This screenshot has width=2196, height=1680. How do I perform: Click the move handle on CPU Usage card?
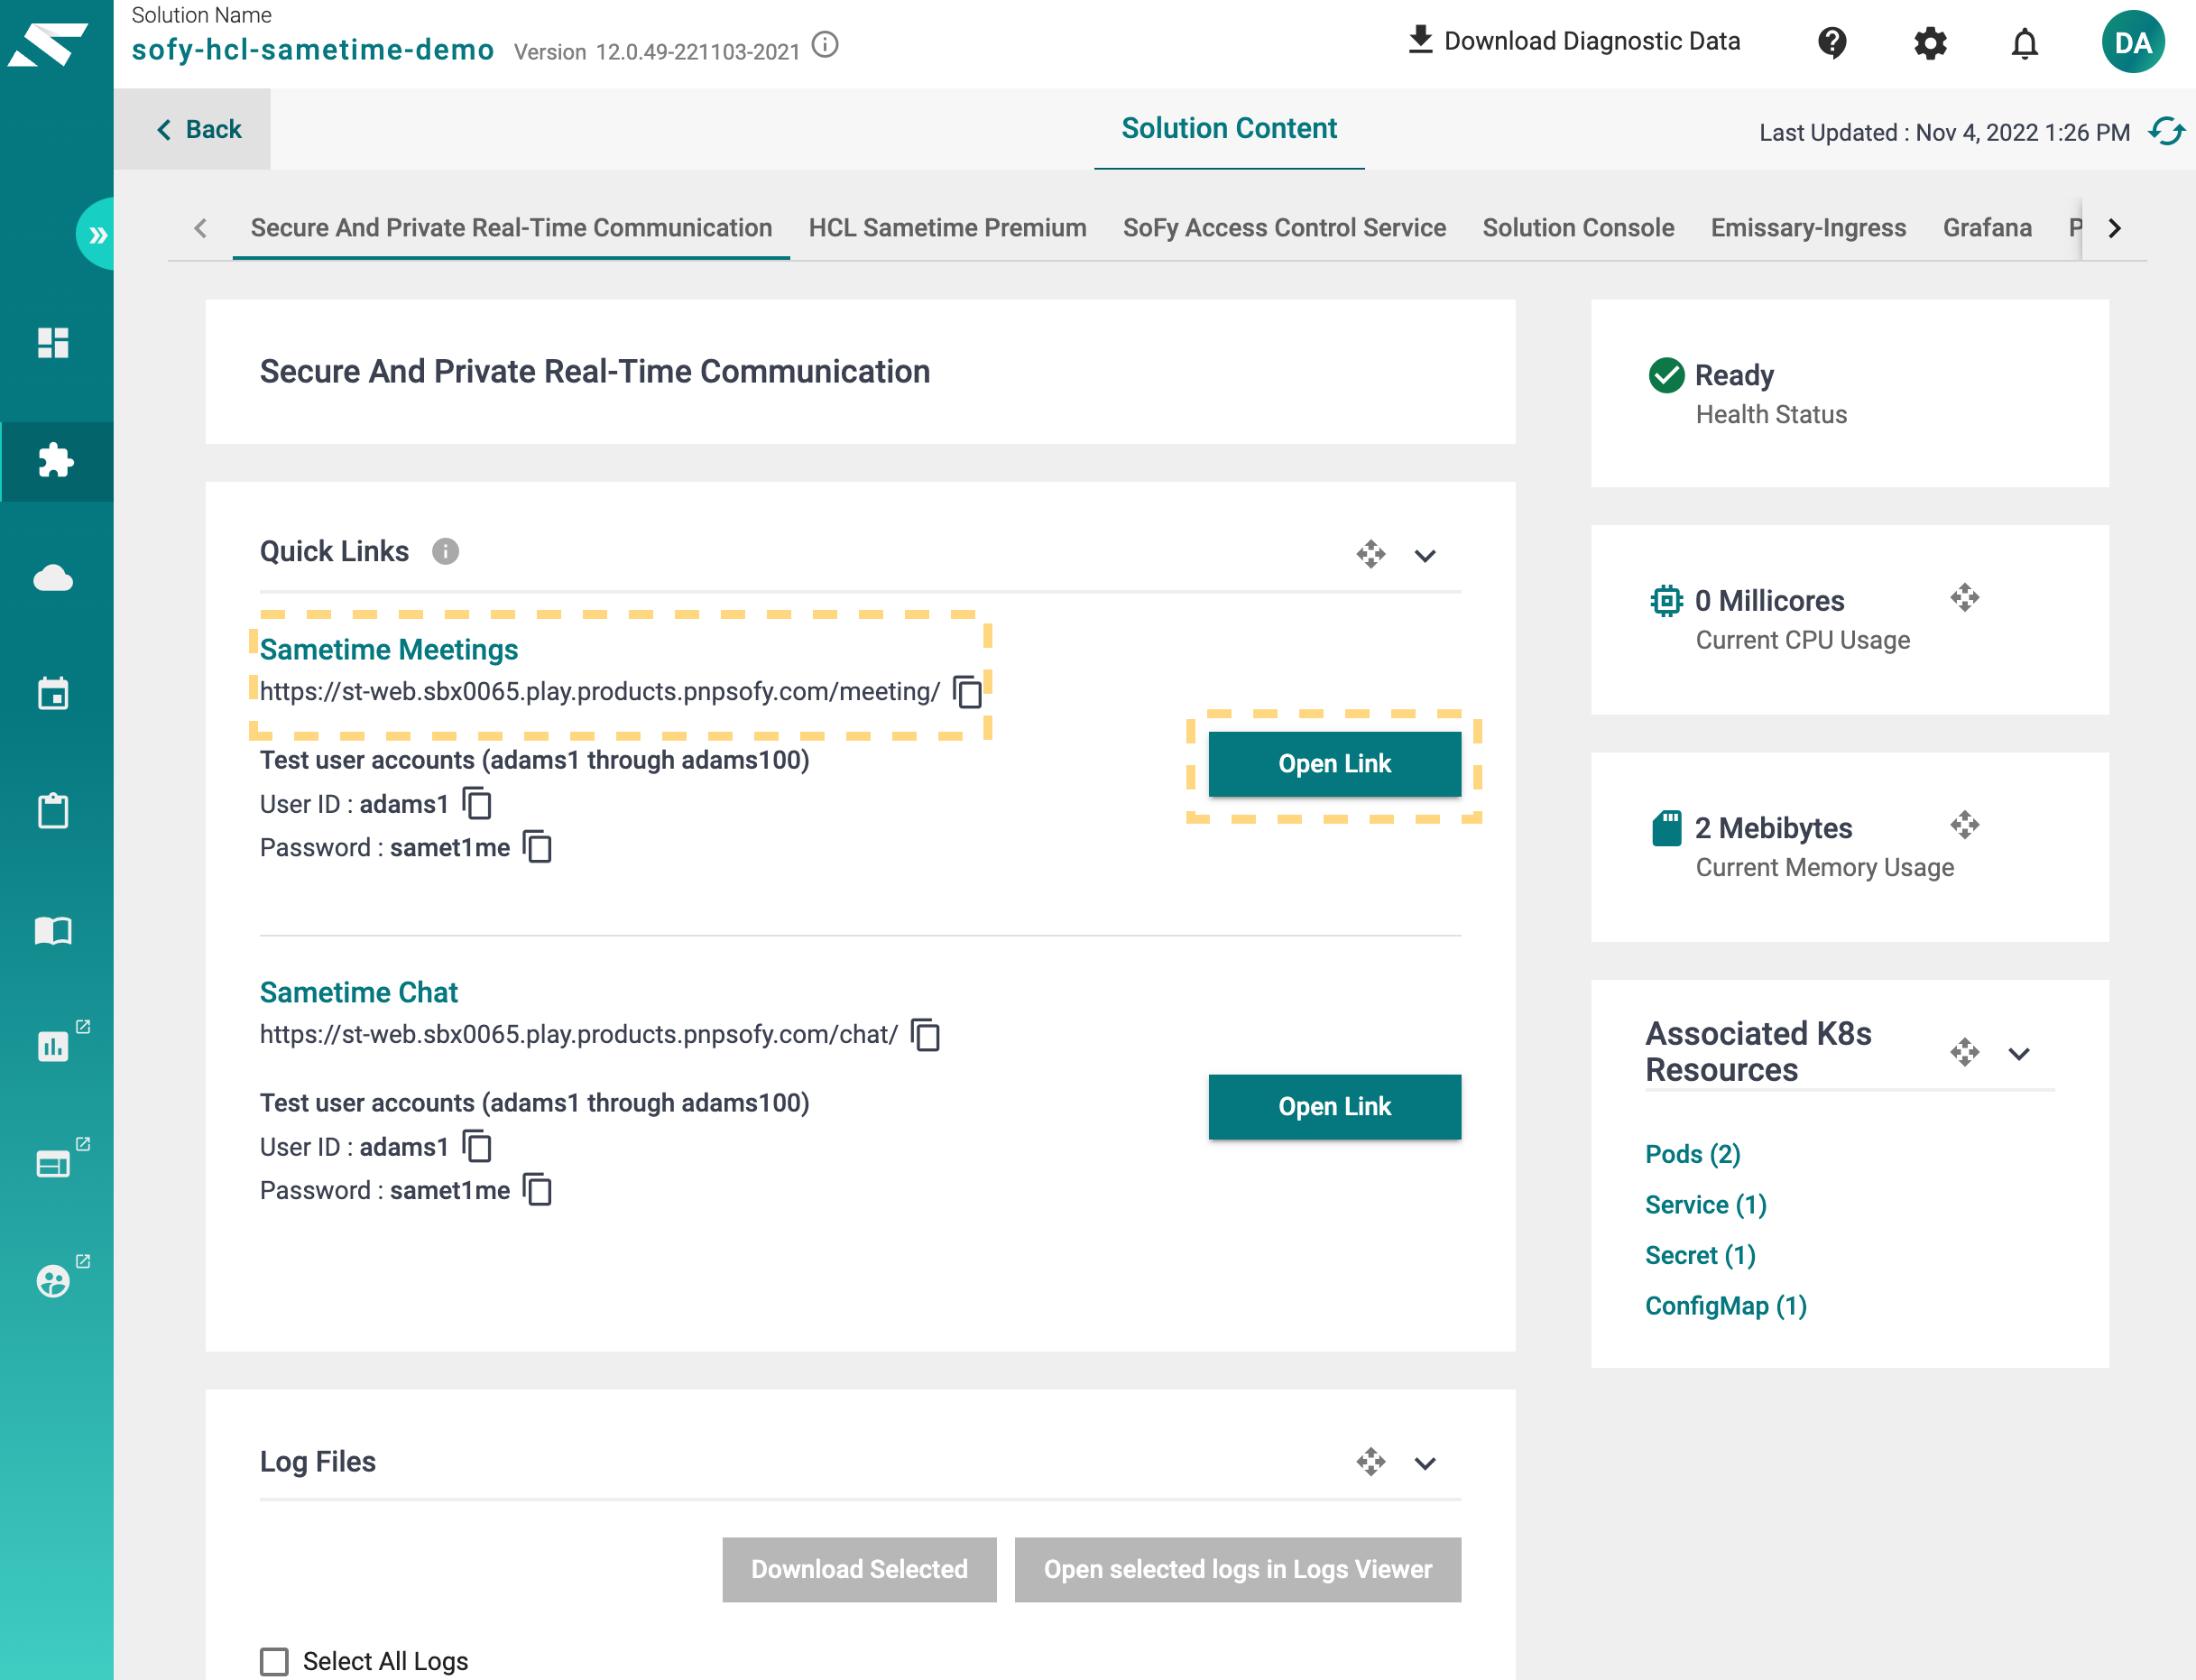click(1964, 598)
